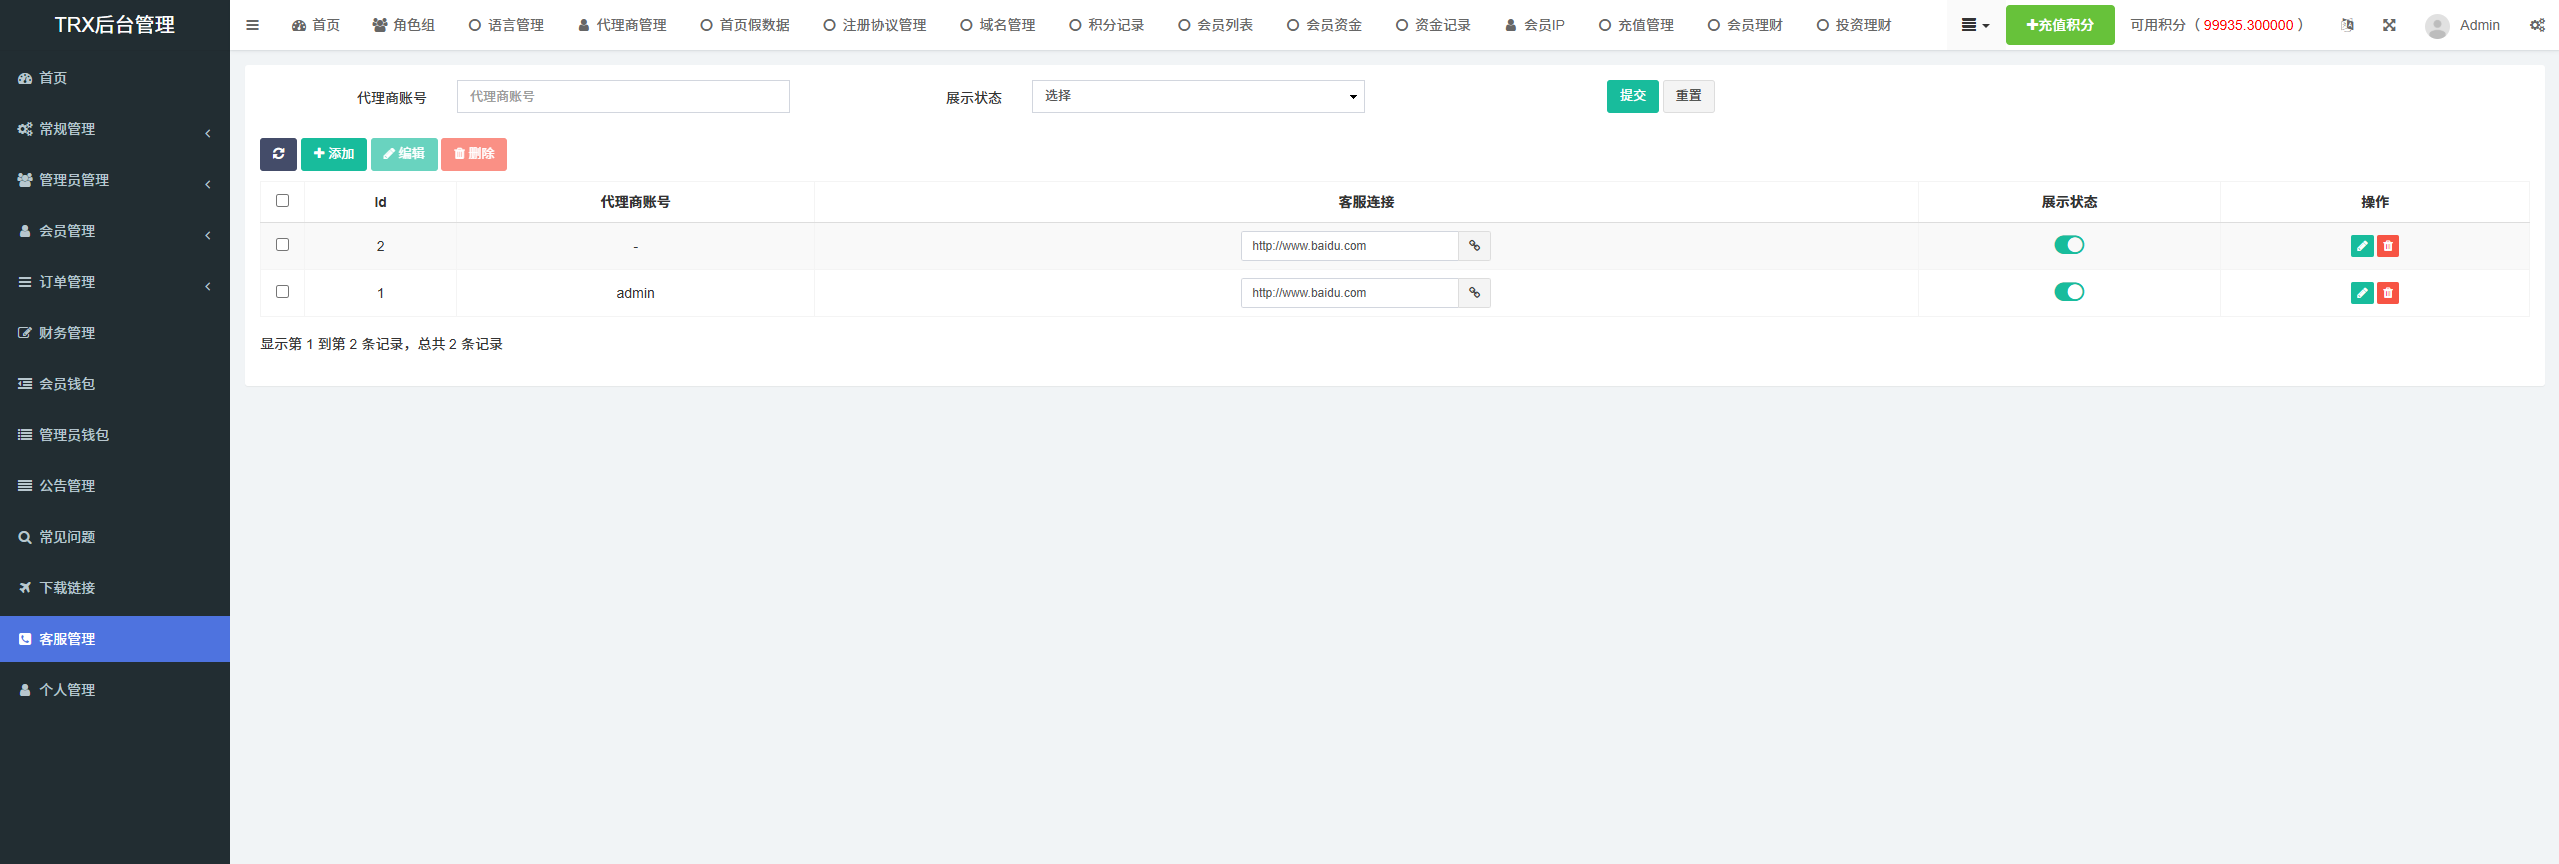
Task: Open settings gears icon at top right
Action: pos(2537,25)
